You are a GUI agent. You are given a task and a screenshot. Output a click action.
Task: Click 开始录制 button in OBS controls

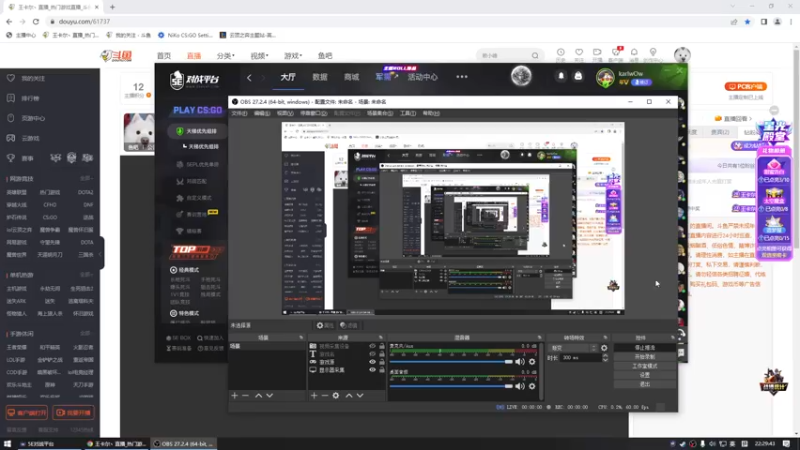tap(644, 357)
